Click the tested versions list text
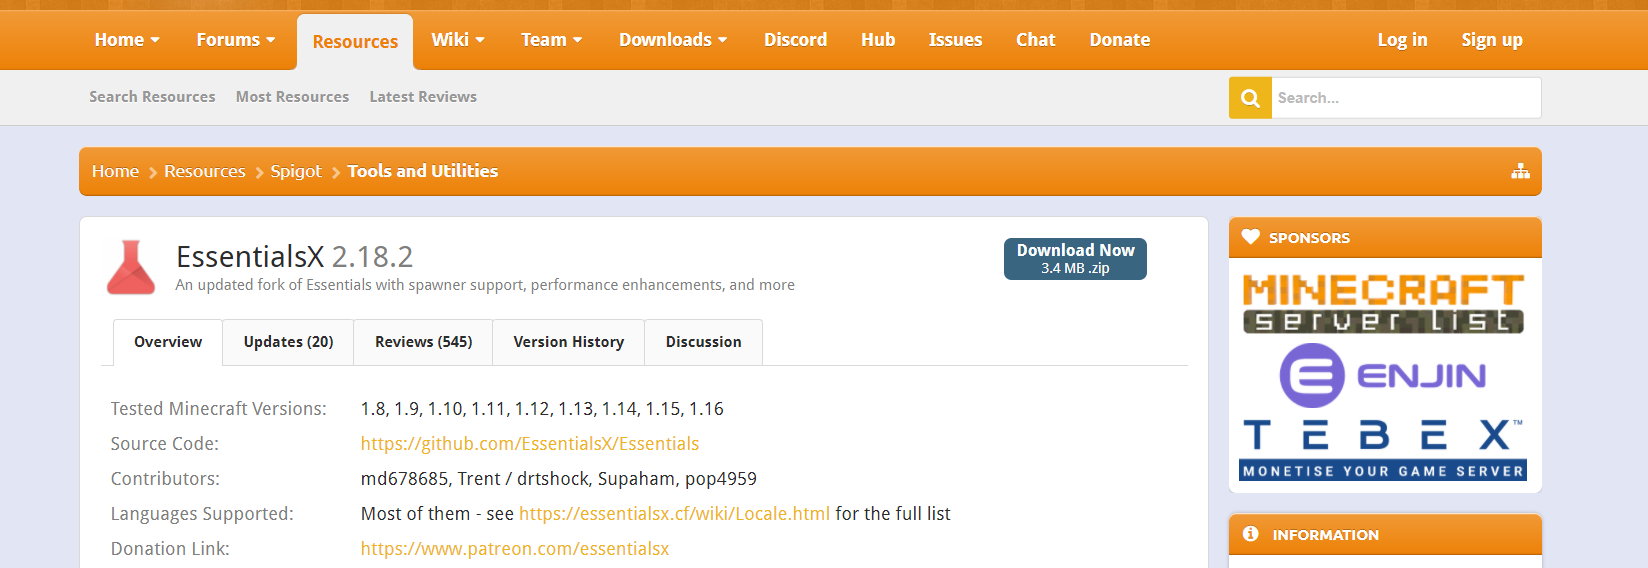This screenshot has width=1648, height=568. click(x=542, y=409)
